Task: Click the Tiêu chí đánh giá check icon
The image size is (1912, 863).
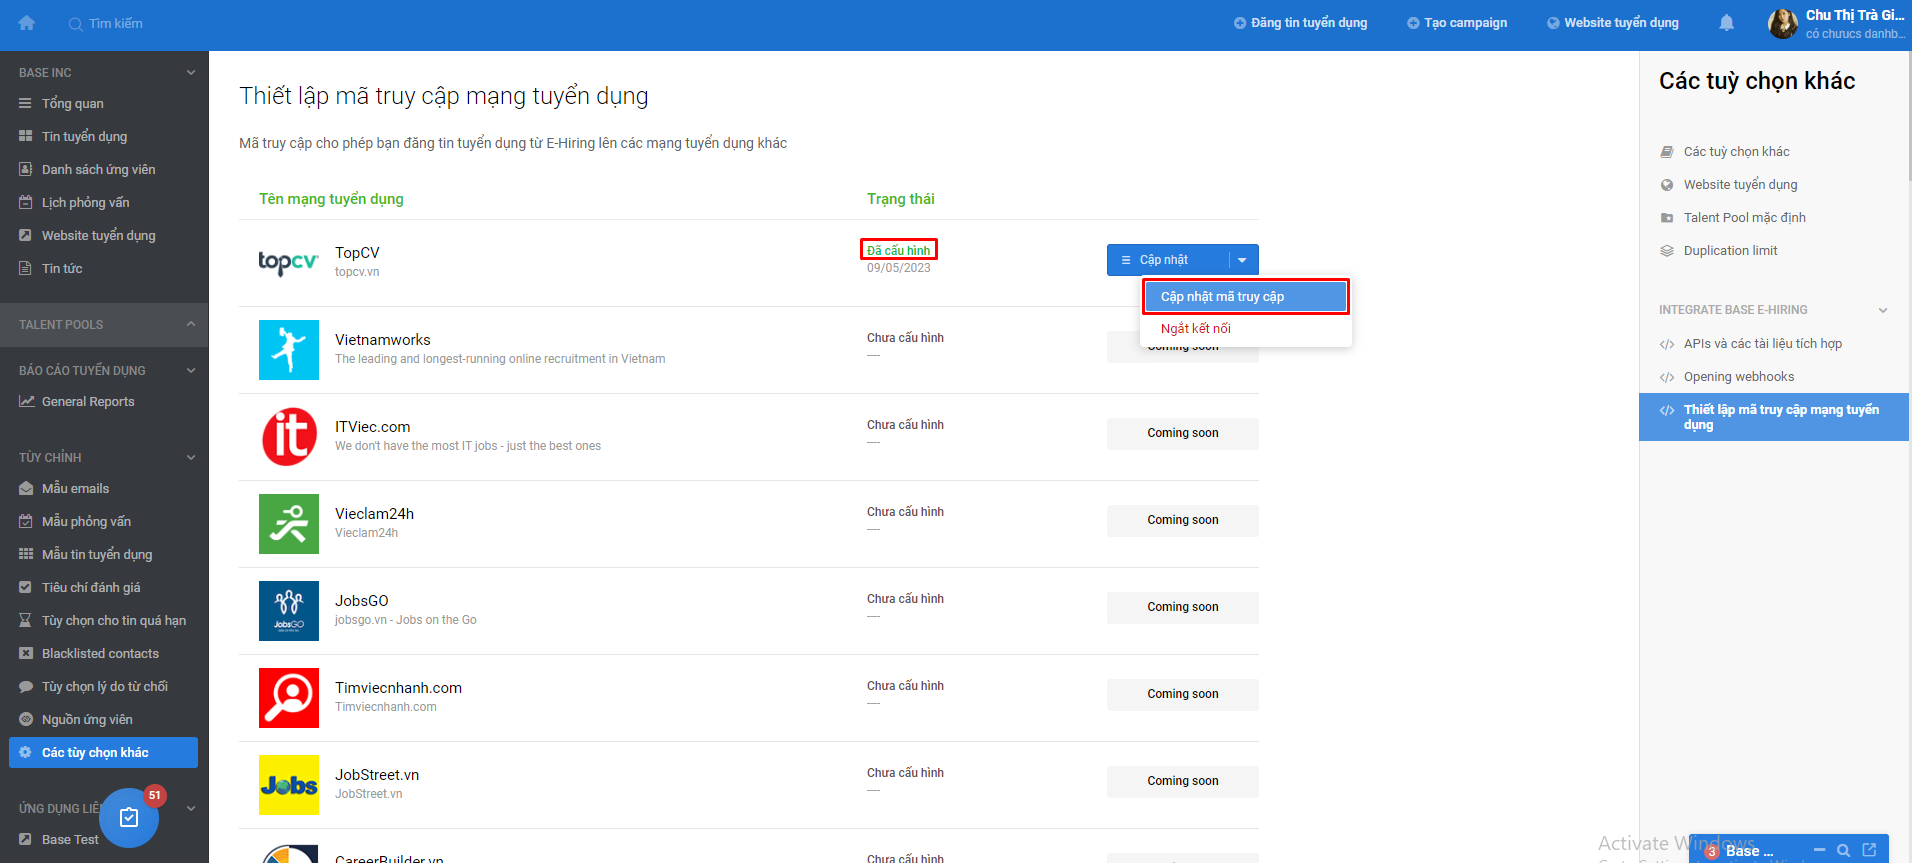Action: (26, 587)
